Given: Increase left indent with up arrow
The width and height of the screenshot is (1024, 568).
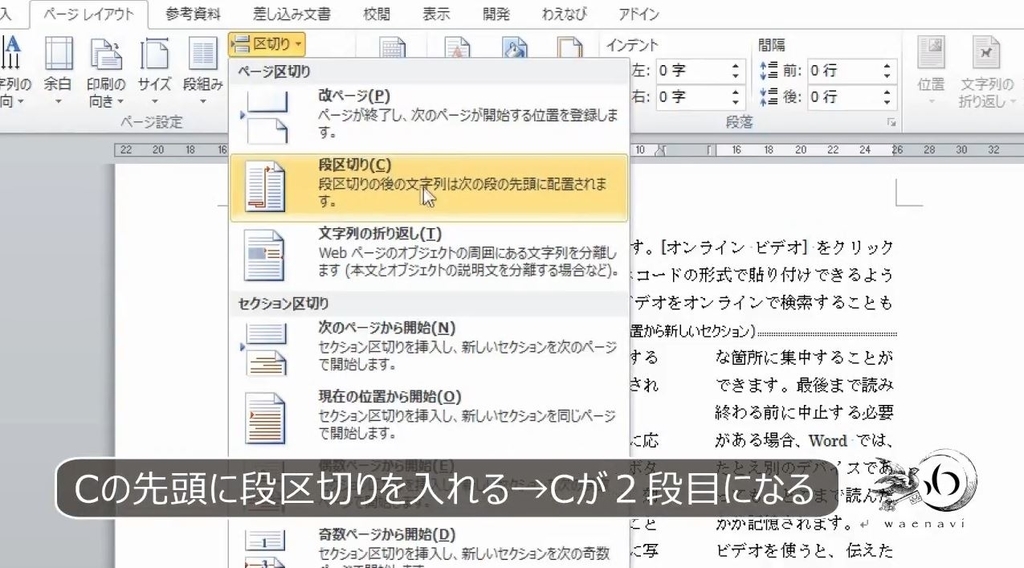Looking at the screenshot, I should pyautogui.click(x=735, y=65).
